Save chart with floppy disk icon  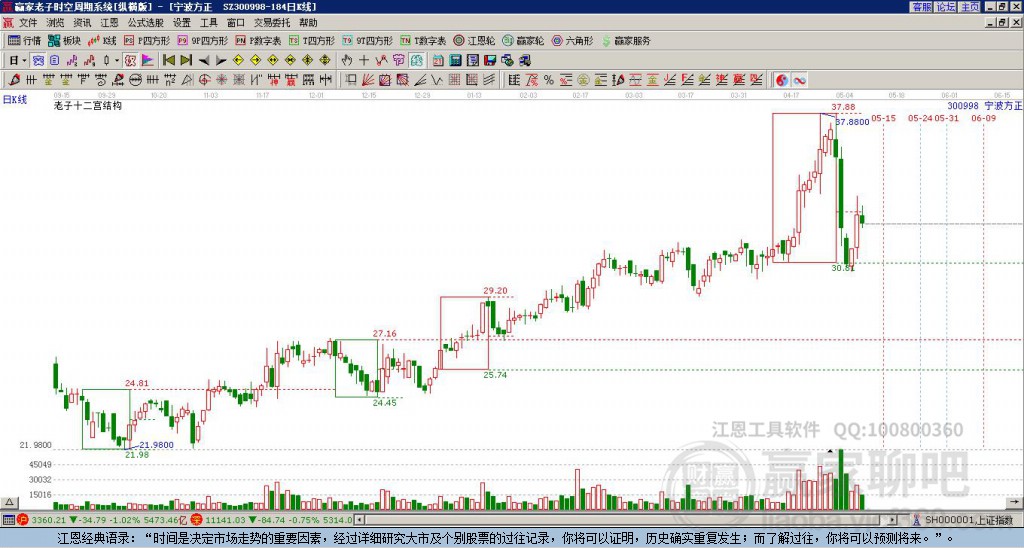coord(490,61)
